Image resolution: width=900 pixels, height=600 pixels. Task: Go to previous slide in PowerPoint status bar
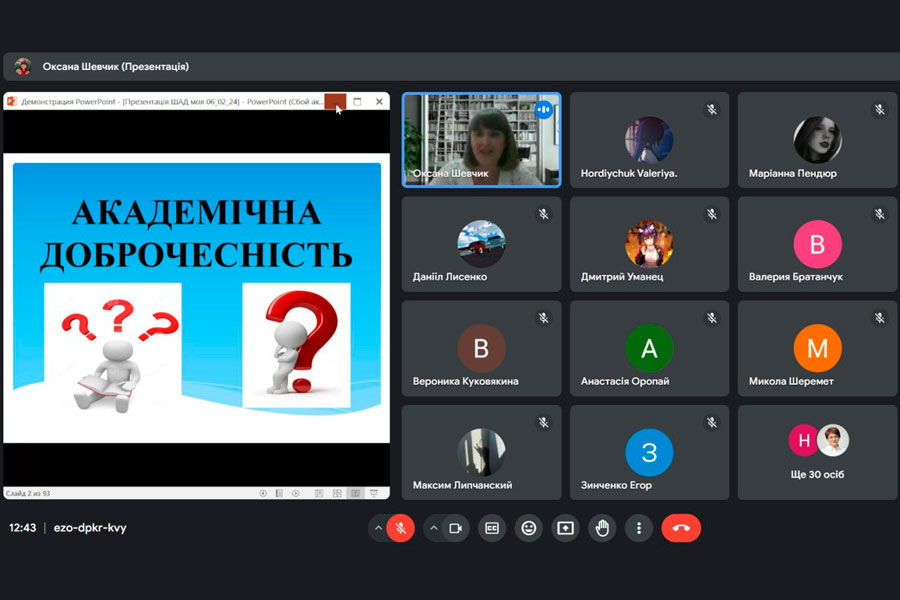[x=263, y=493]
